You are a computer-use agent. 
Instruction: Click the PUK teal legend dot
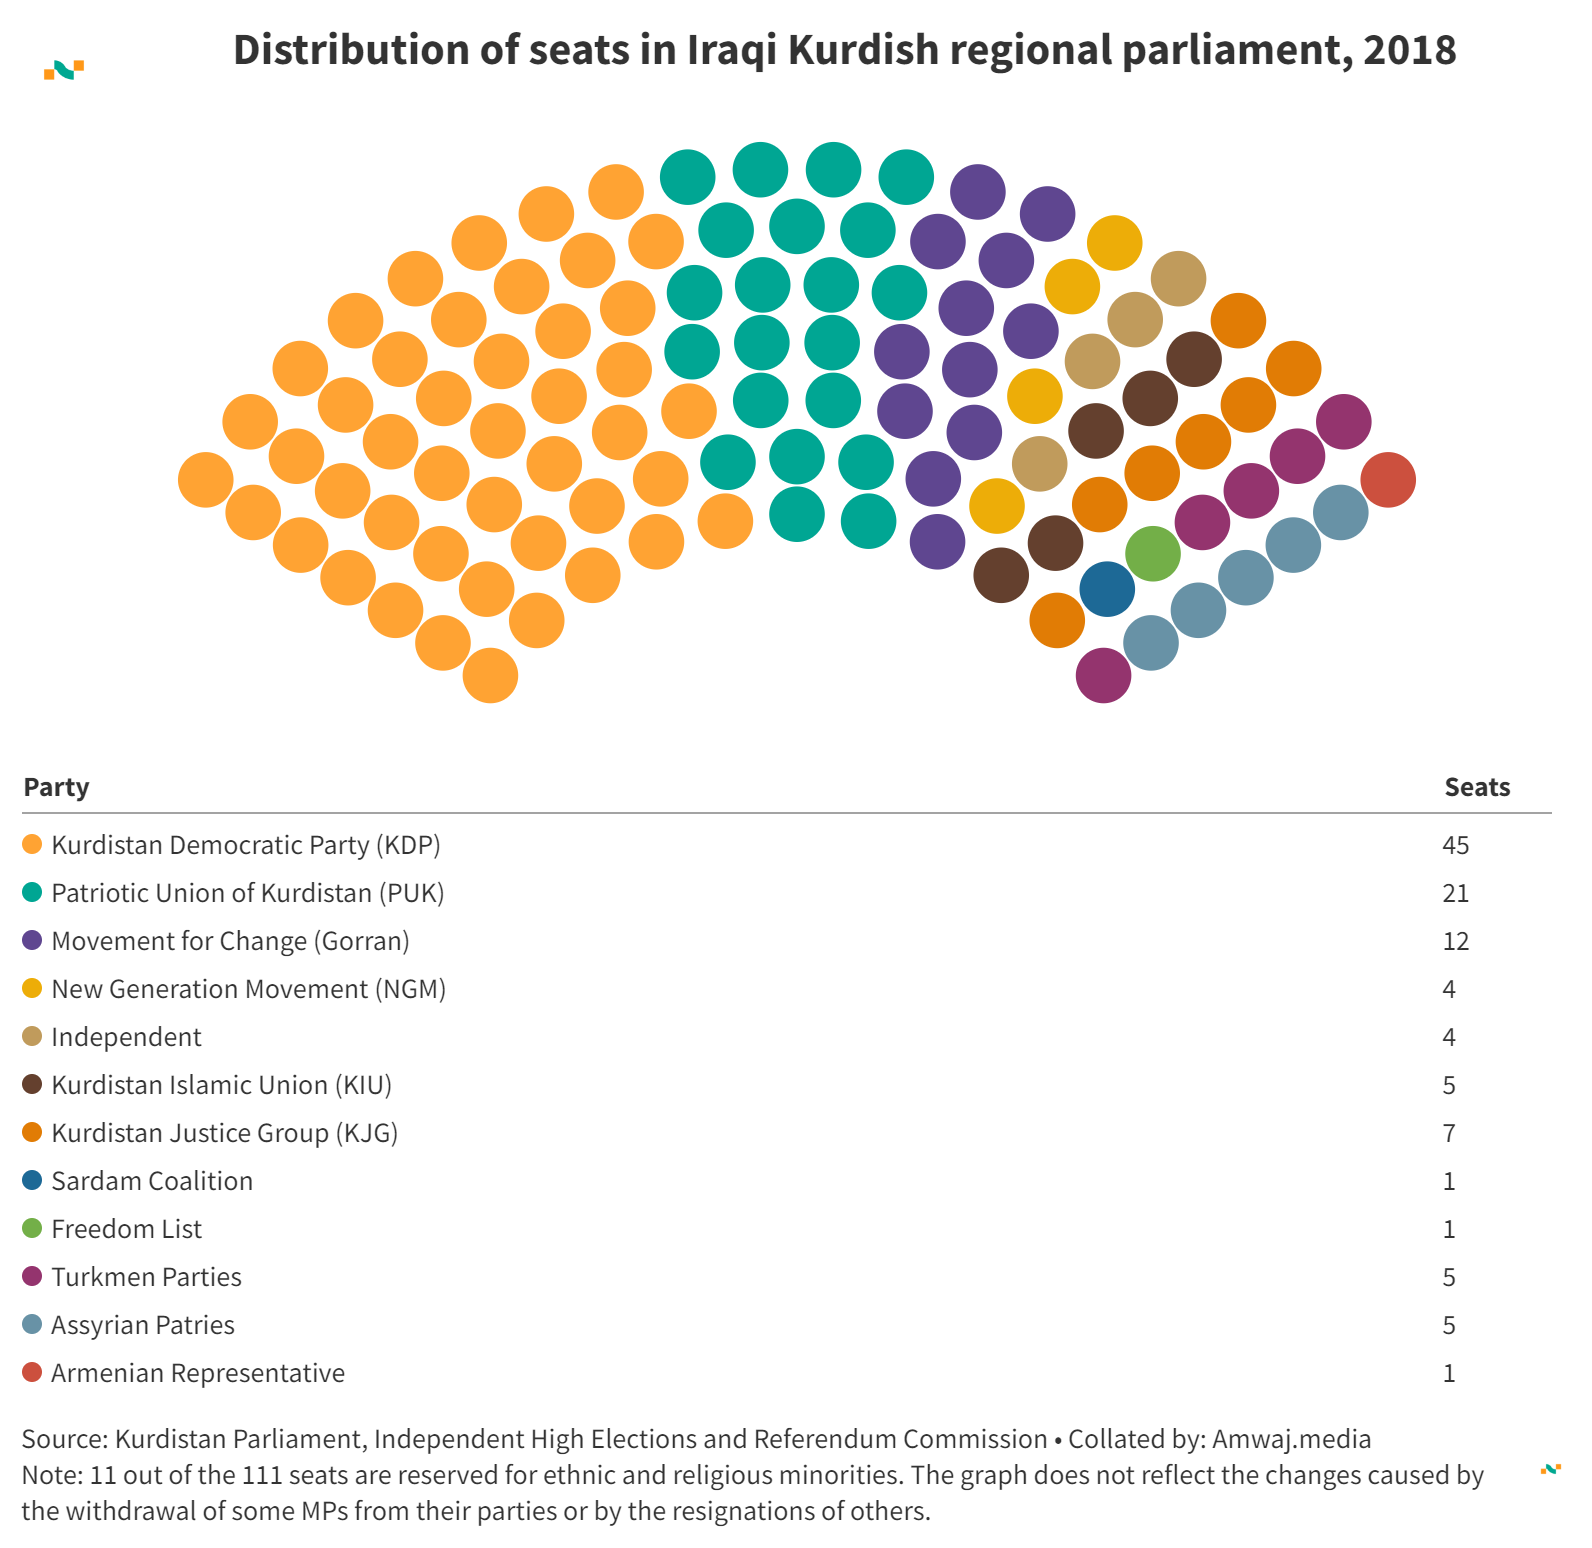click(x=32, y=893)
